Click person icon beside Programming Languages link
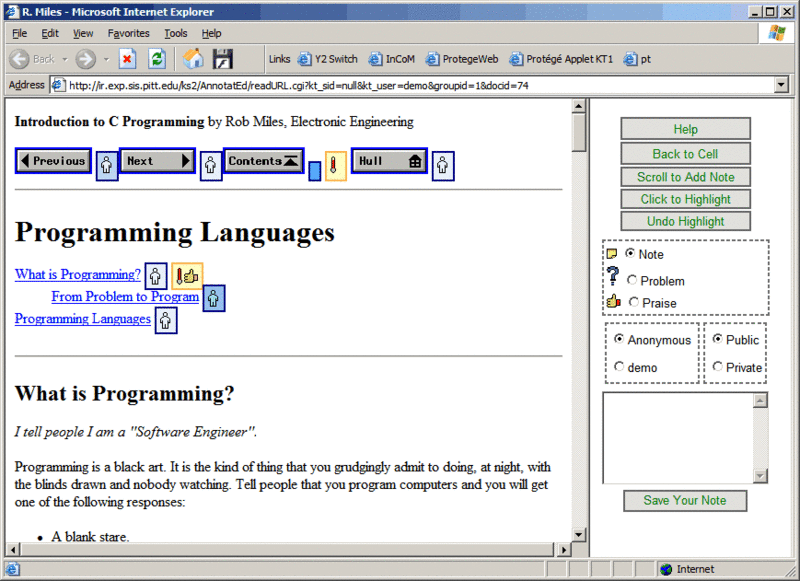The height and width of the screenshot is (581, 800). click(x=166, y=321)
